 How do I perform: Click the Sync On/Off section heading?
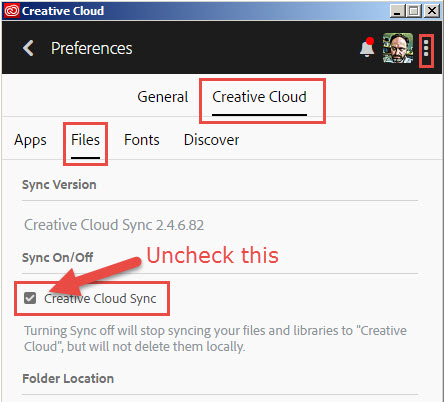tap(57, 257)
